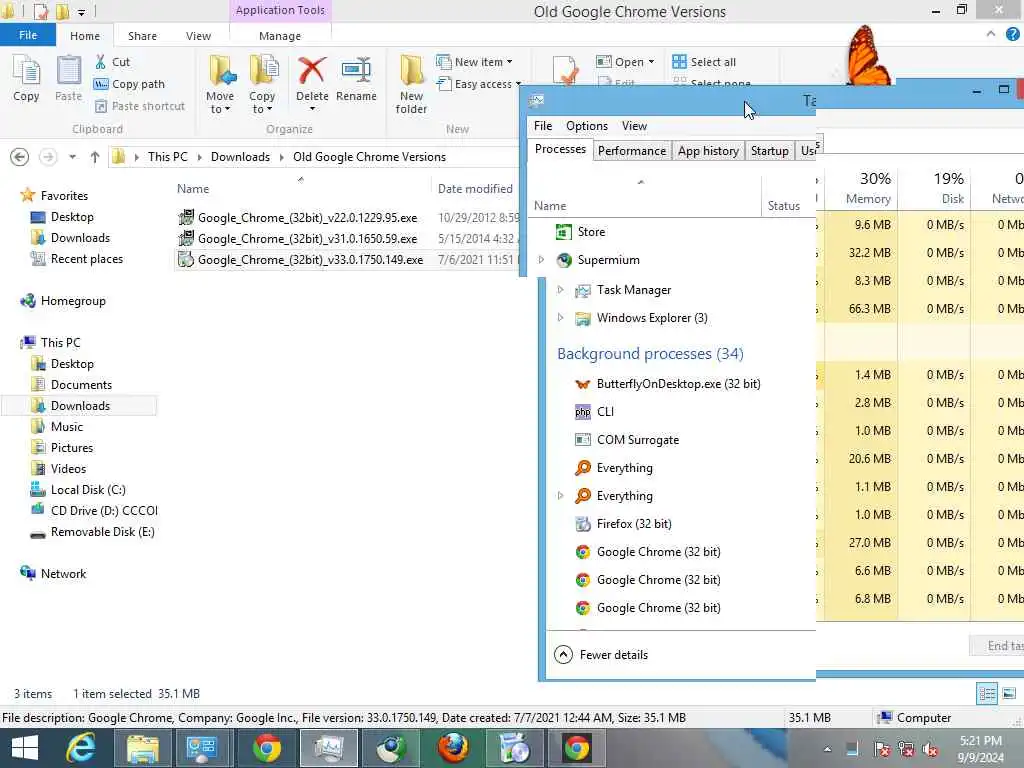Click Downloads in the address breadcrumb
Viewport: 1024px width, 768px height.
(240, 157)
